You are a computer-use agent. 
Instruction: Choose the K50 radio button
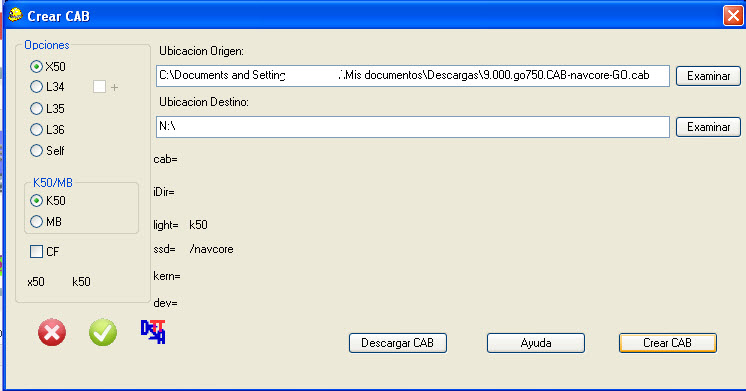[x=36, y=201]
